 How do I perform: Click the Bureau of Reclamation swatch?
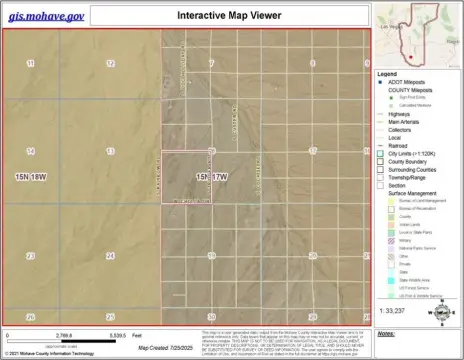click(391, 209)
